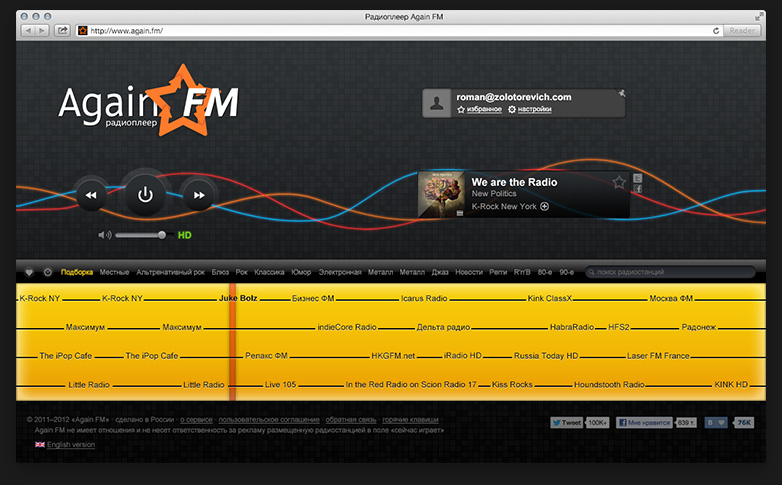The width and height of the screenshot is (782, 485).
Task: Open the Новости tab
Action: tap(469, 272)
